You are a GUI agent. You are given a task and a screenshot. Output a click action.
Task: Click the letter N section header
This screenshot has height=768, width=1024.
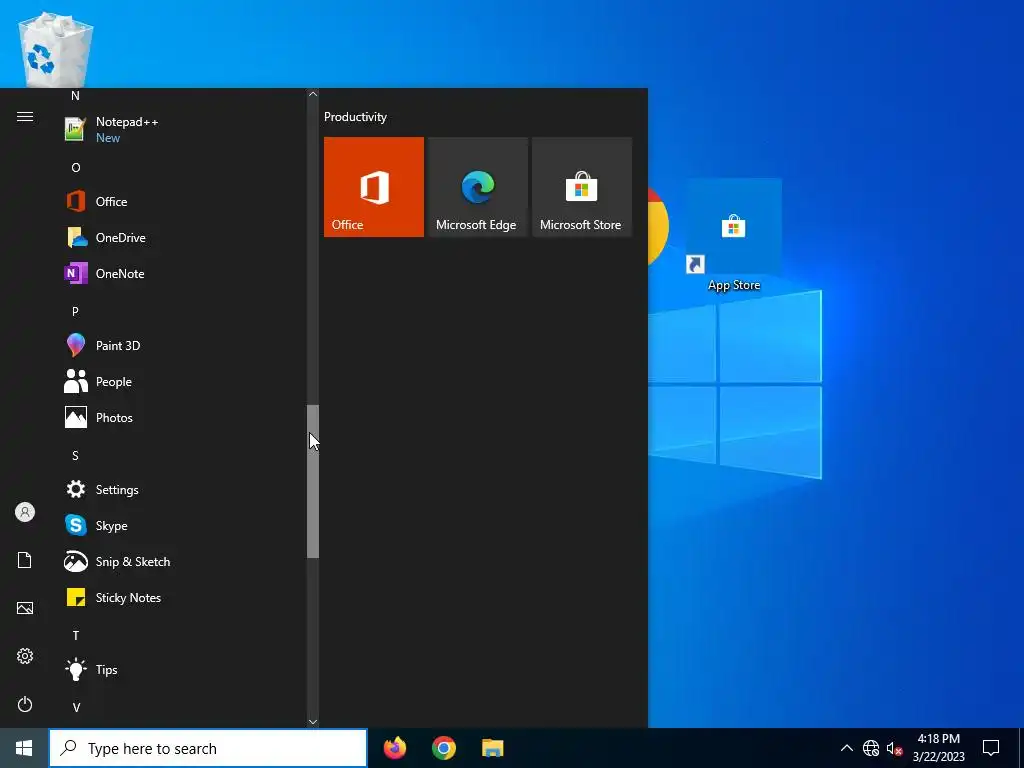click(75, 96)
